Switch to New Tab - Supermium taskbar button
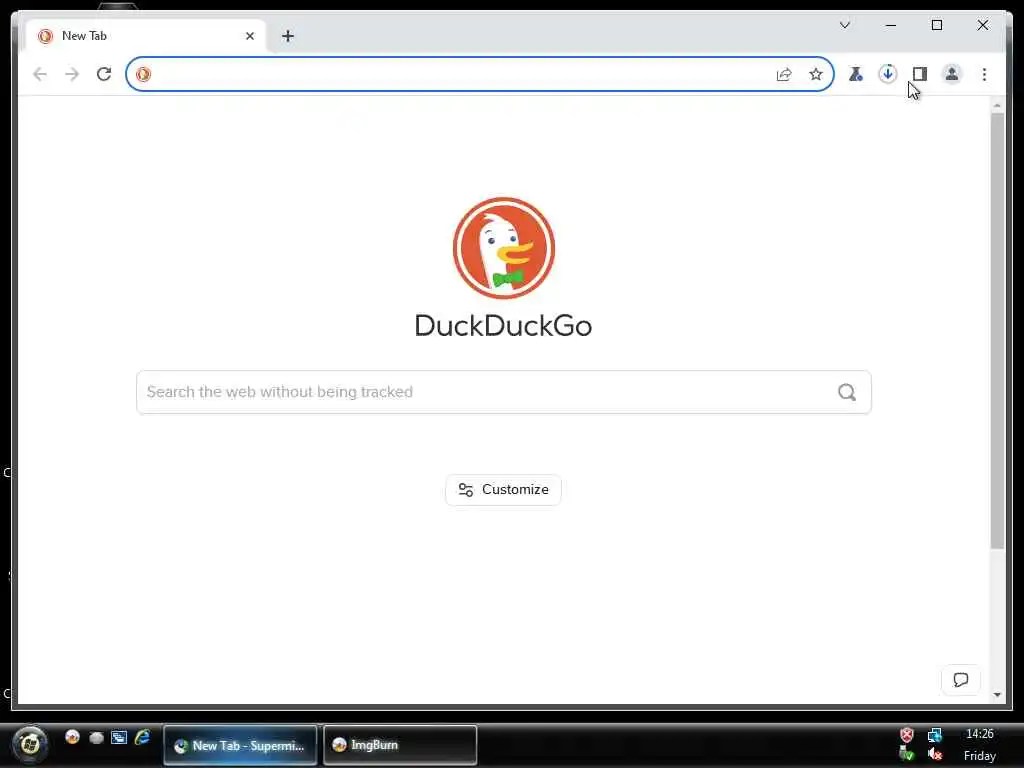 [x=240, y=745]
